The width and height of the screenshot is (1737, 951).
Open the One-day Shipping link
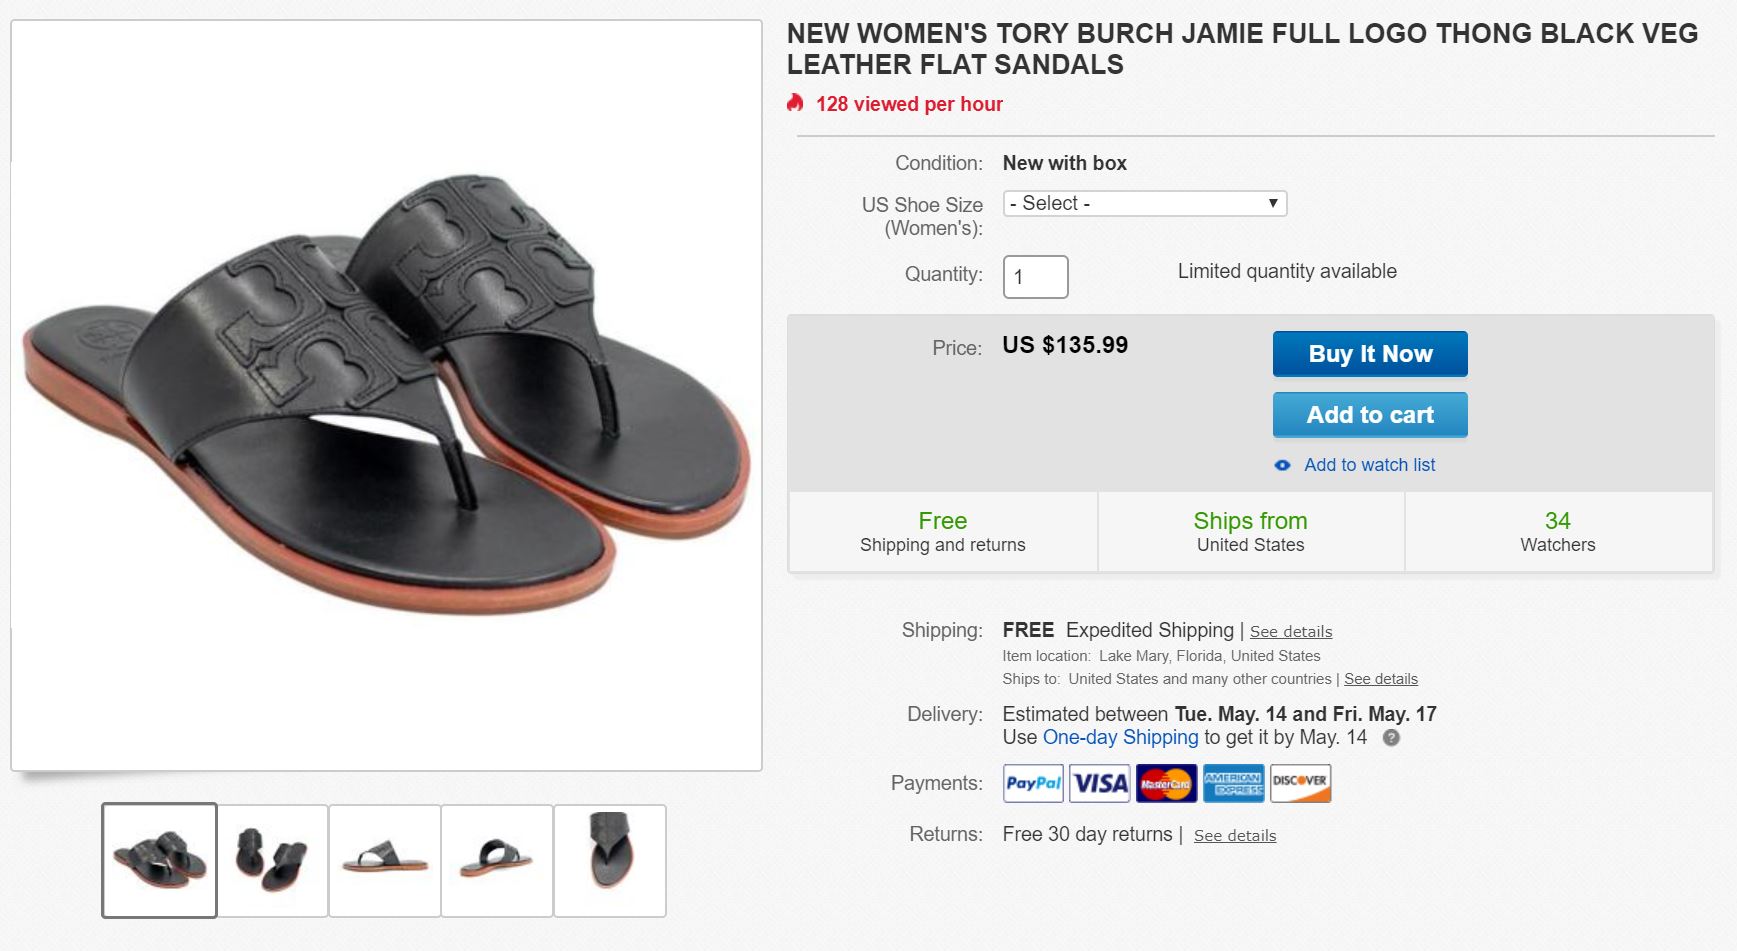(x=1120, y=738)
